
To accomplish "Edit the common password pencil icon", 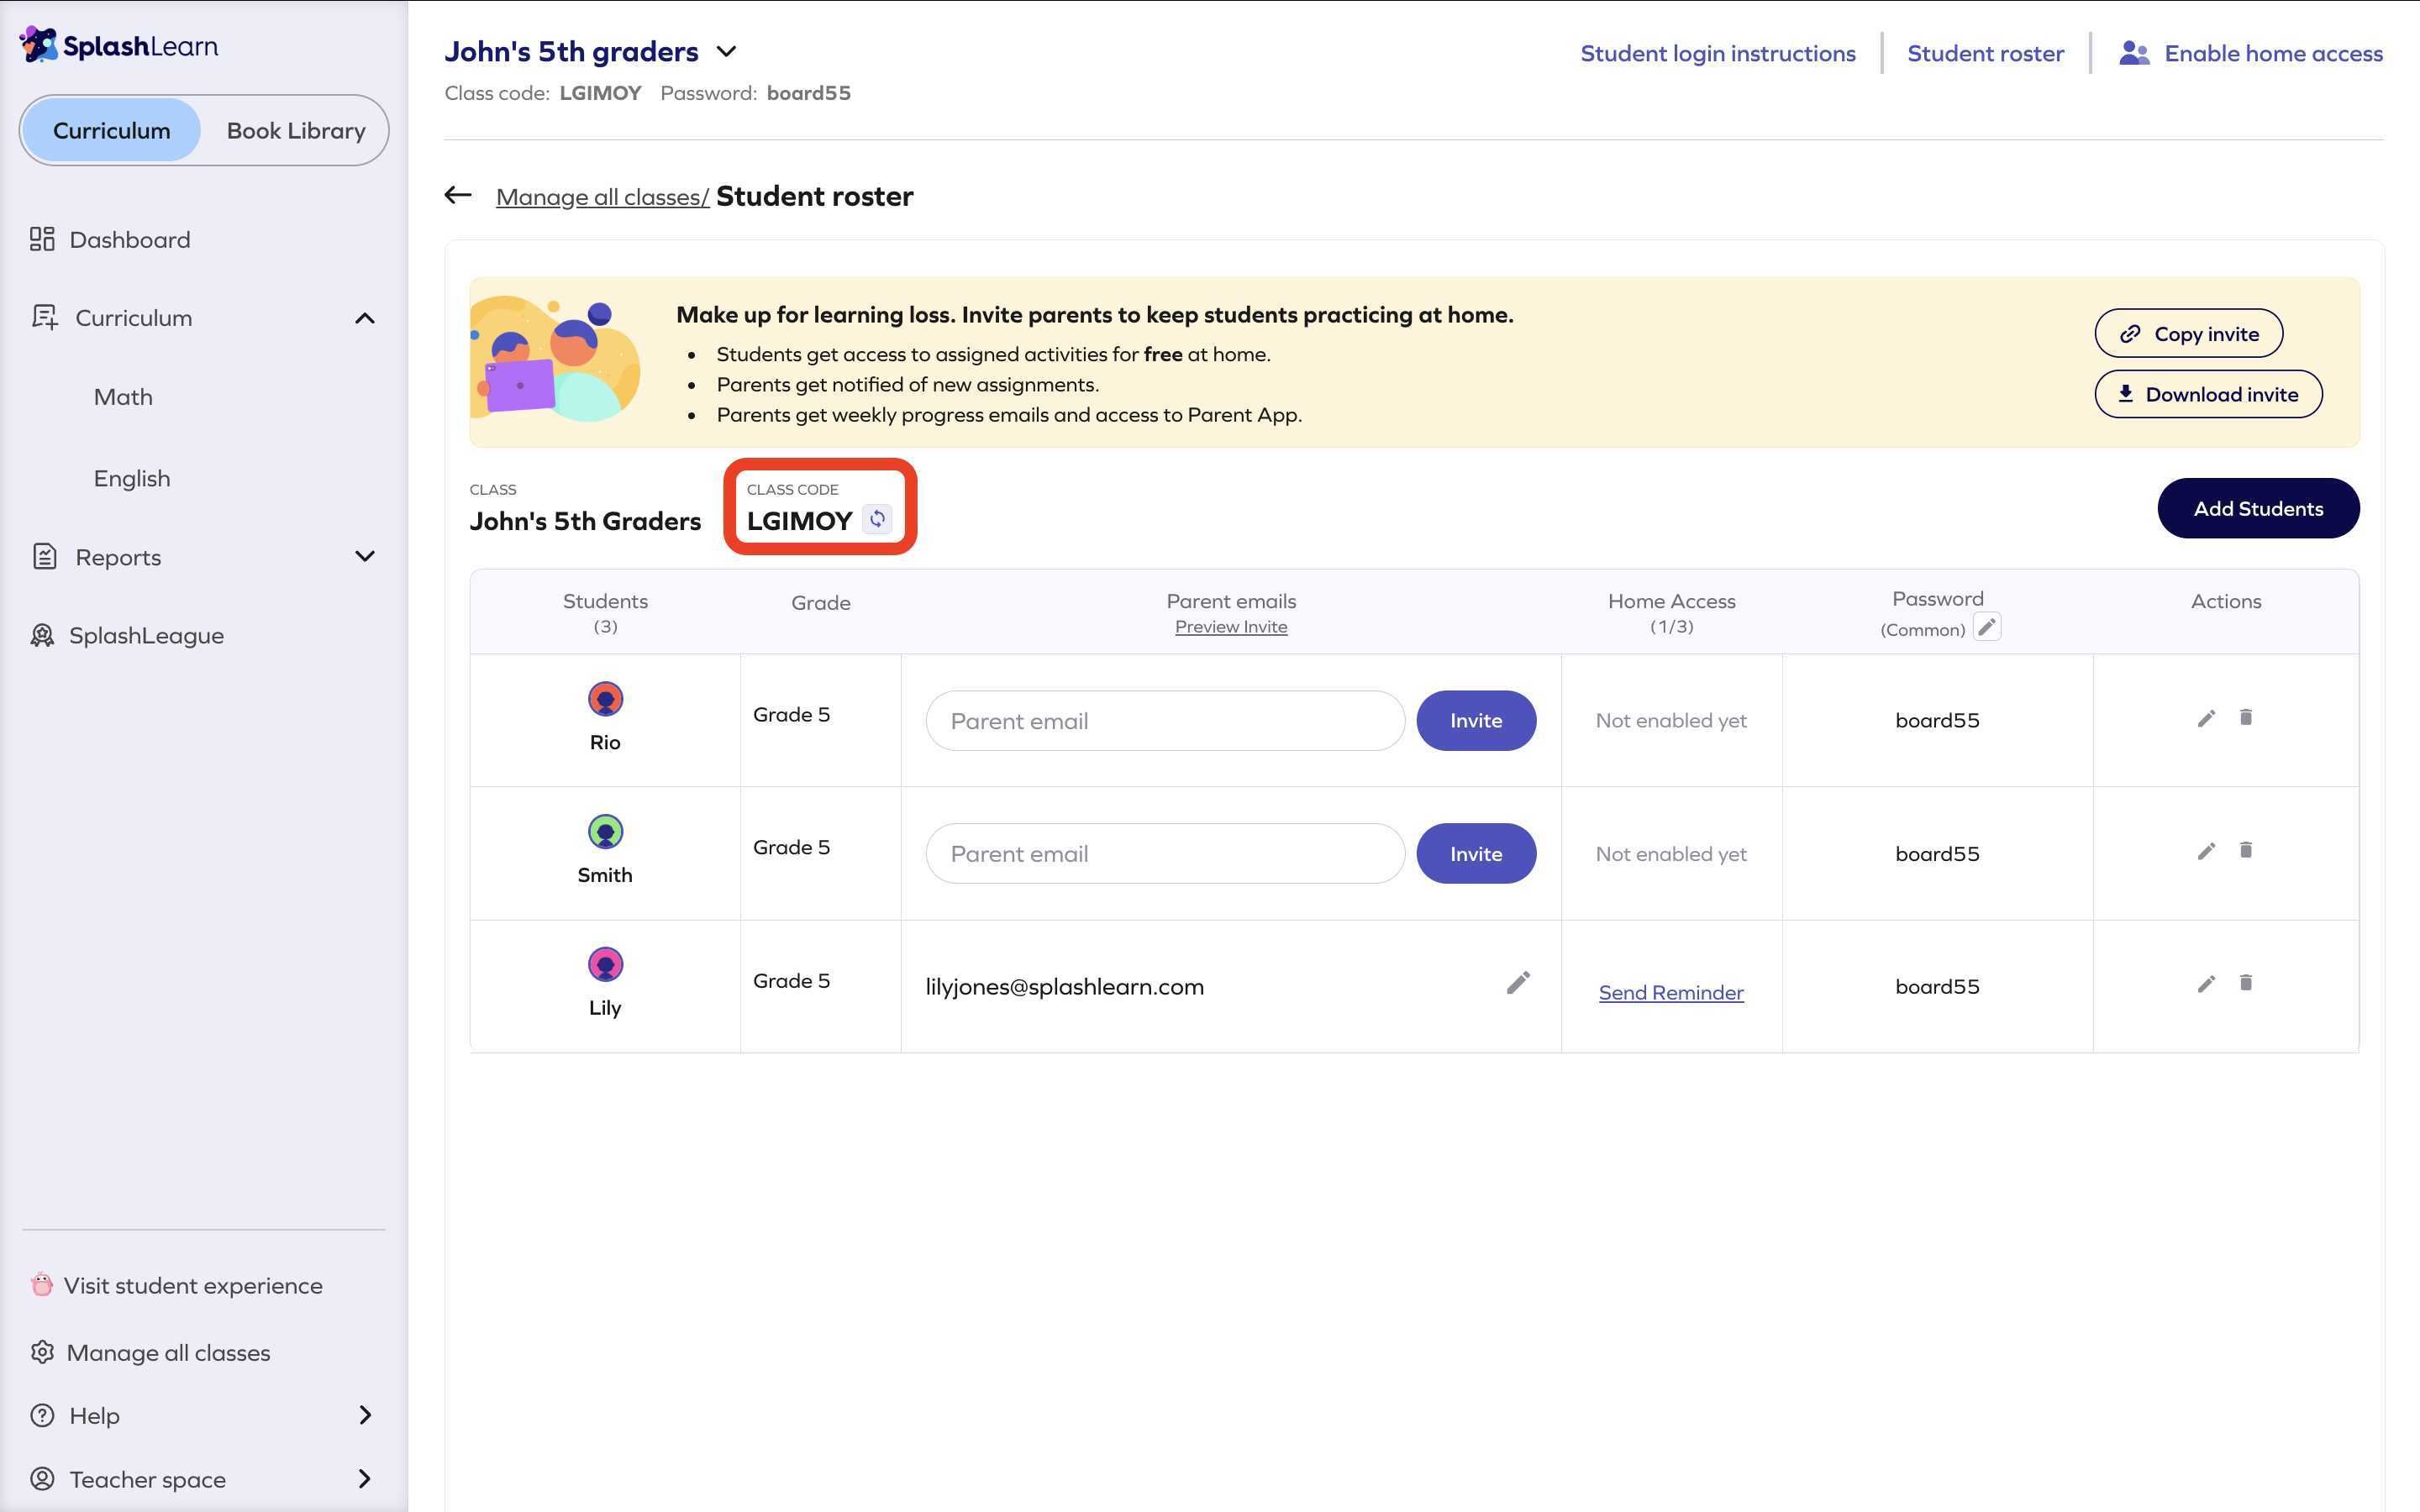I will (x=1987, y=627).
